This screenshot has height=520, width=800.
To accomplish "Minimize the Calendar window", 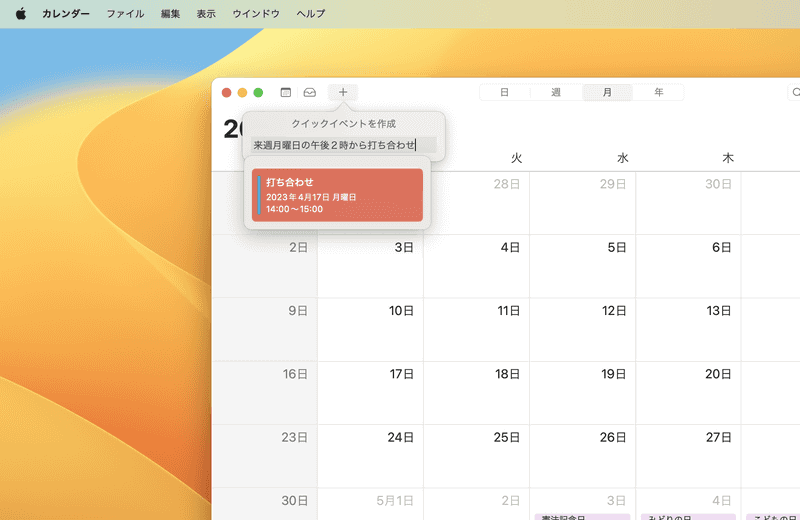I will (242, 92).
